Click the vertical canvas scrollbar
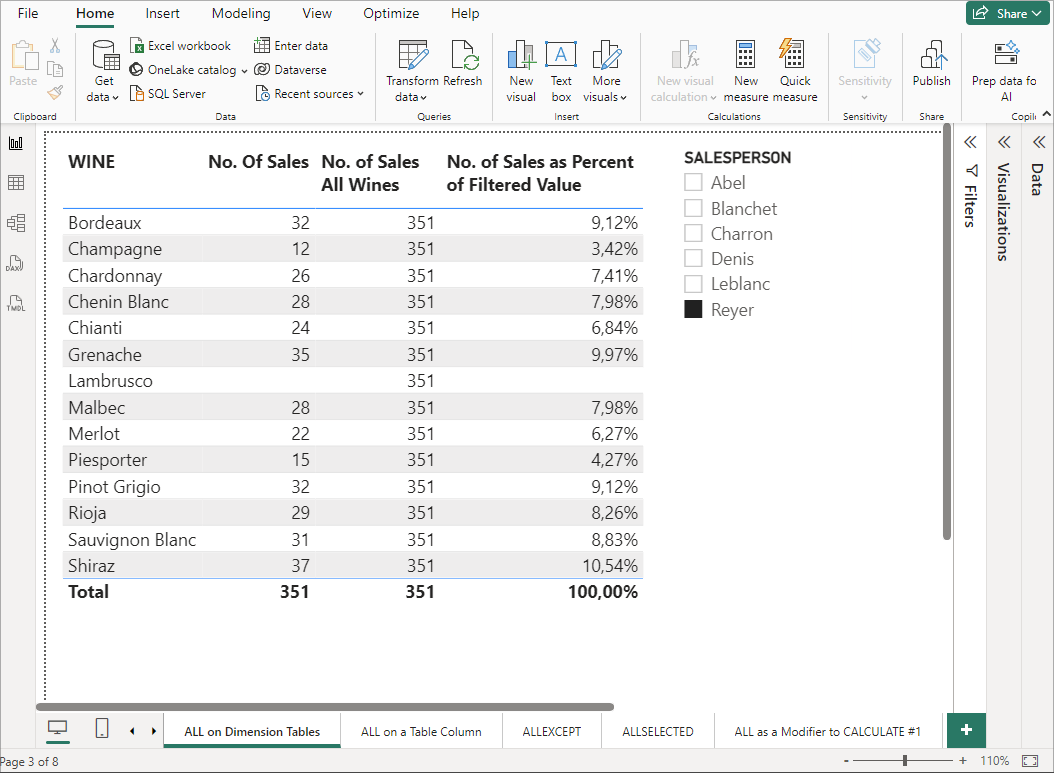 coord(946,333)
